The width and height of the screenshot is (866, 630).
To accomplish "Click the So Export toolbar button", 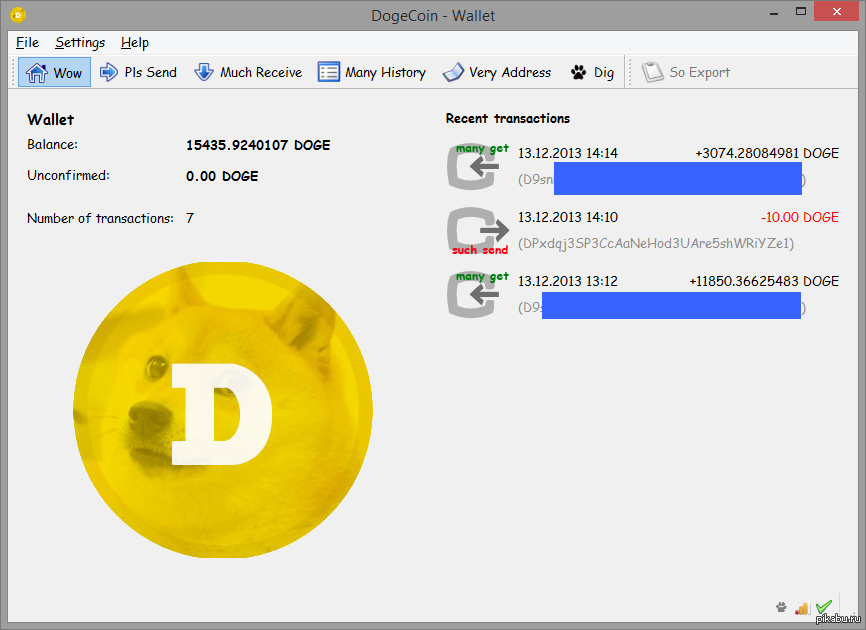I will [686, 72].
